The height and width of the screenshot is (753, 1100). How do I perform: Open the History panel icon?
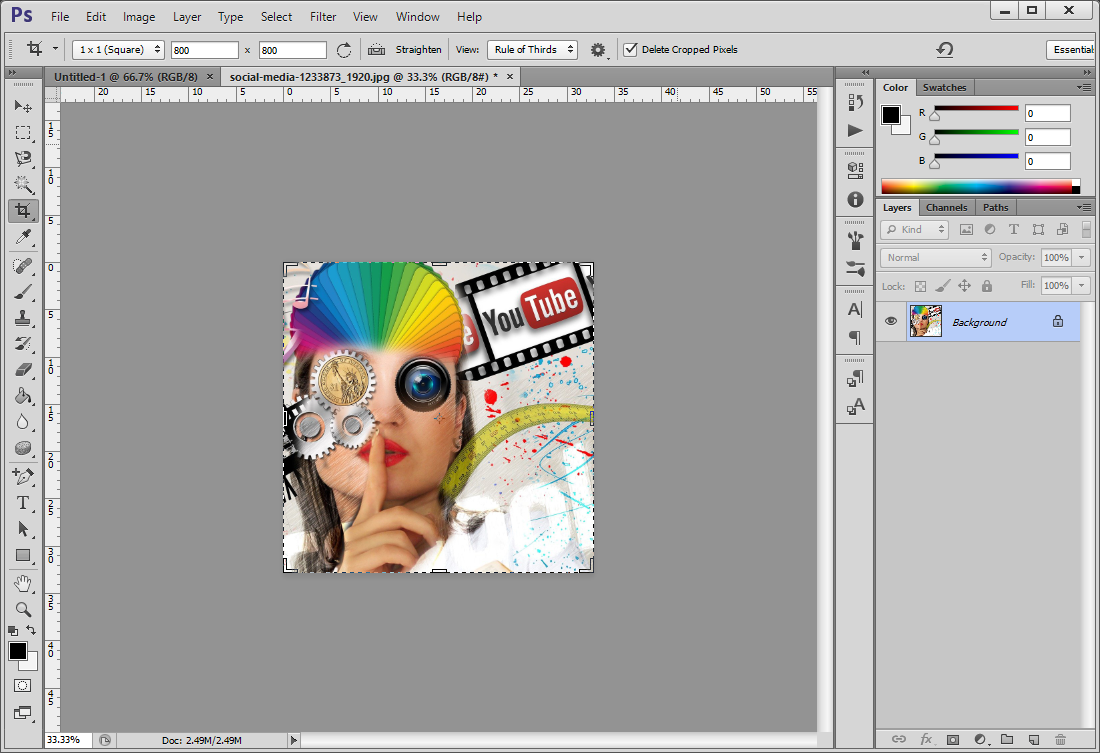click(855, 102)
